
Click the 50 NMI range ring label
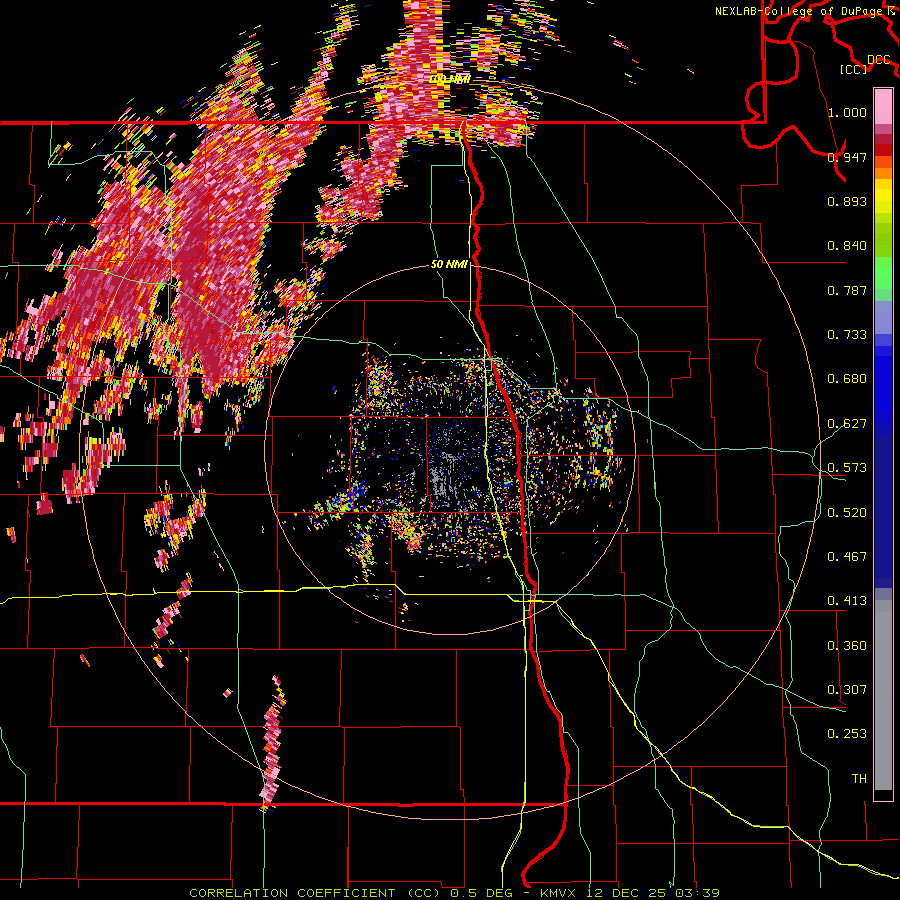tap(449, 265)
